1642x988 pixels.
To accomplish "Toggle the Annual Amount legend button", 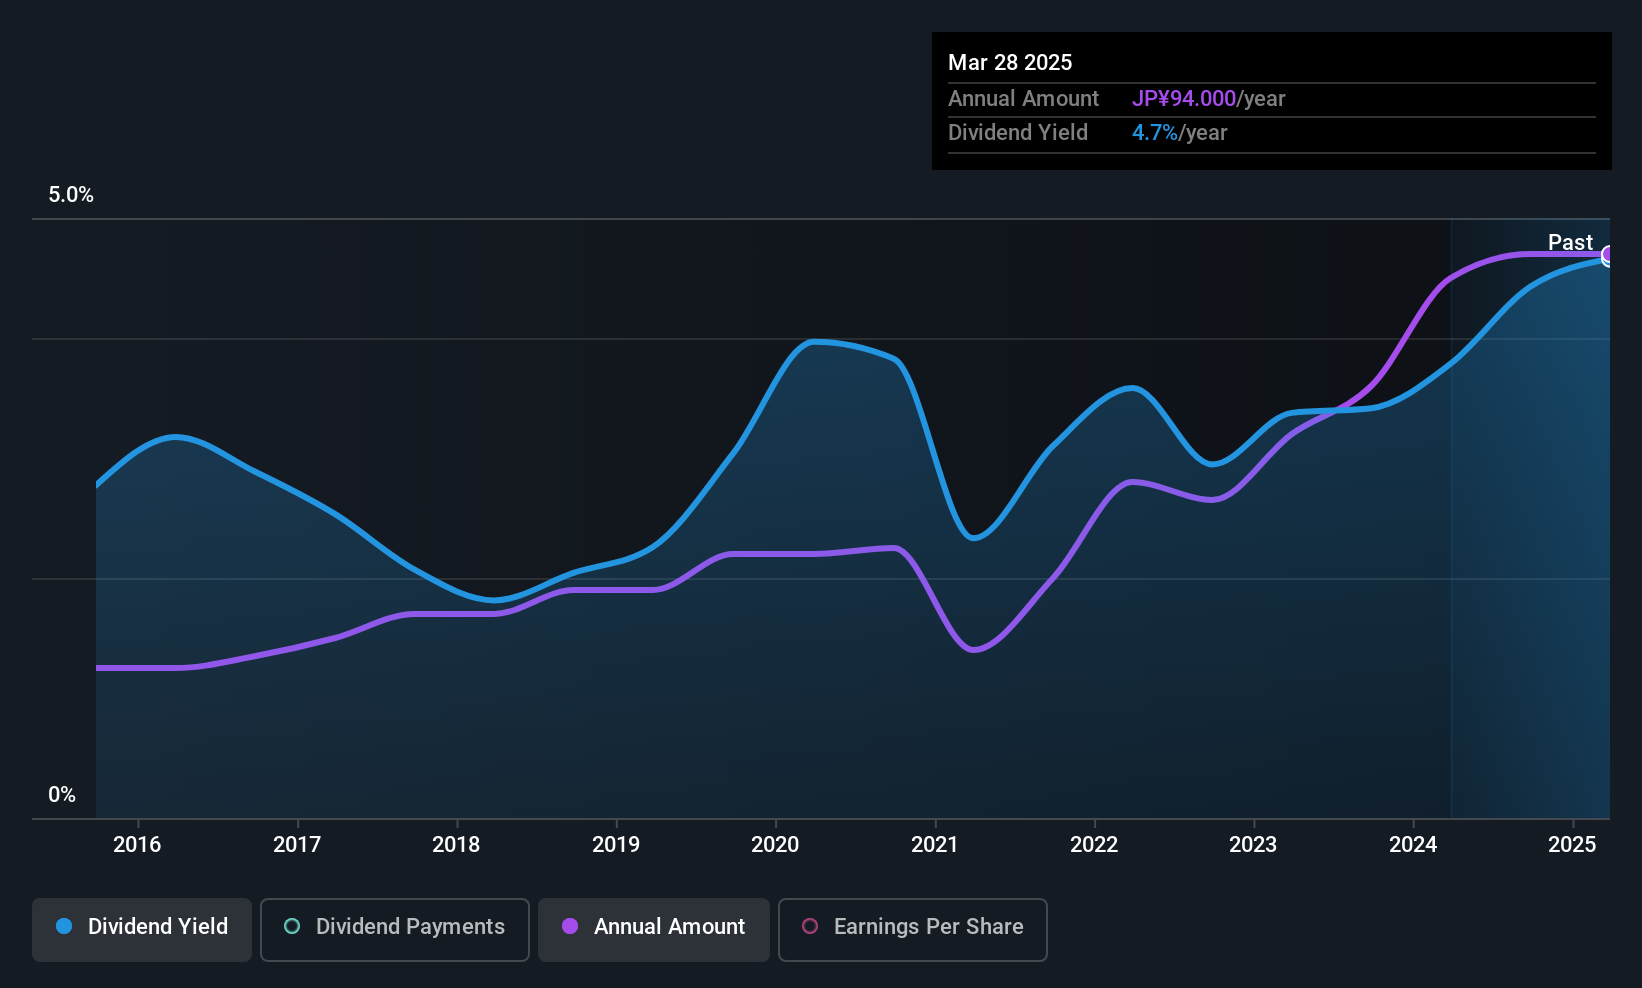I will tap(654, 929).
